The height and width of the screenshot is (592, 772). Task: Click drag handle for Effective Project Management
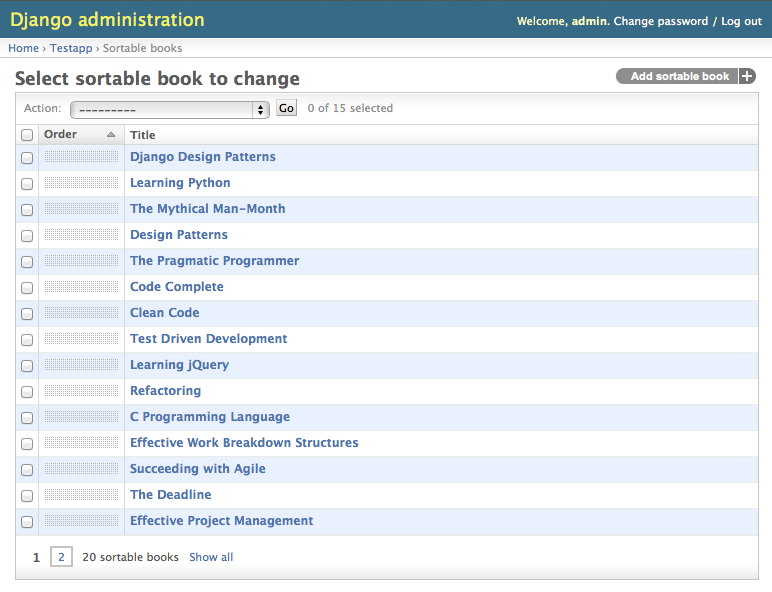coord(81,521)
